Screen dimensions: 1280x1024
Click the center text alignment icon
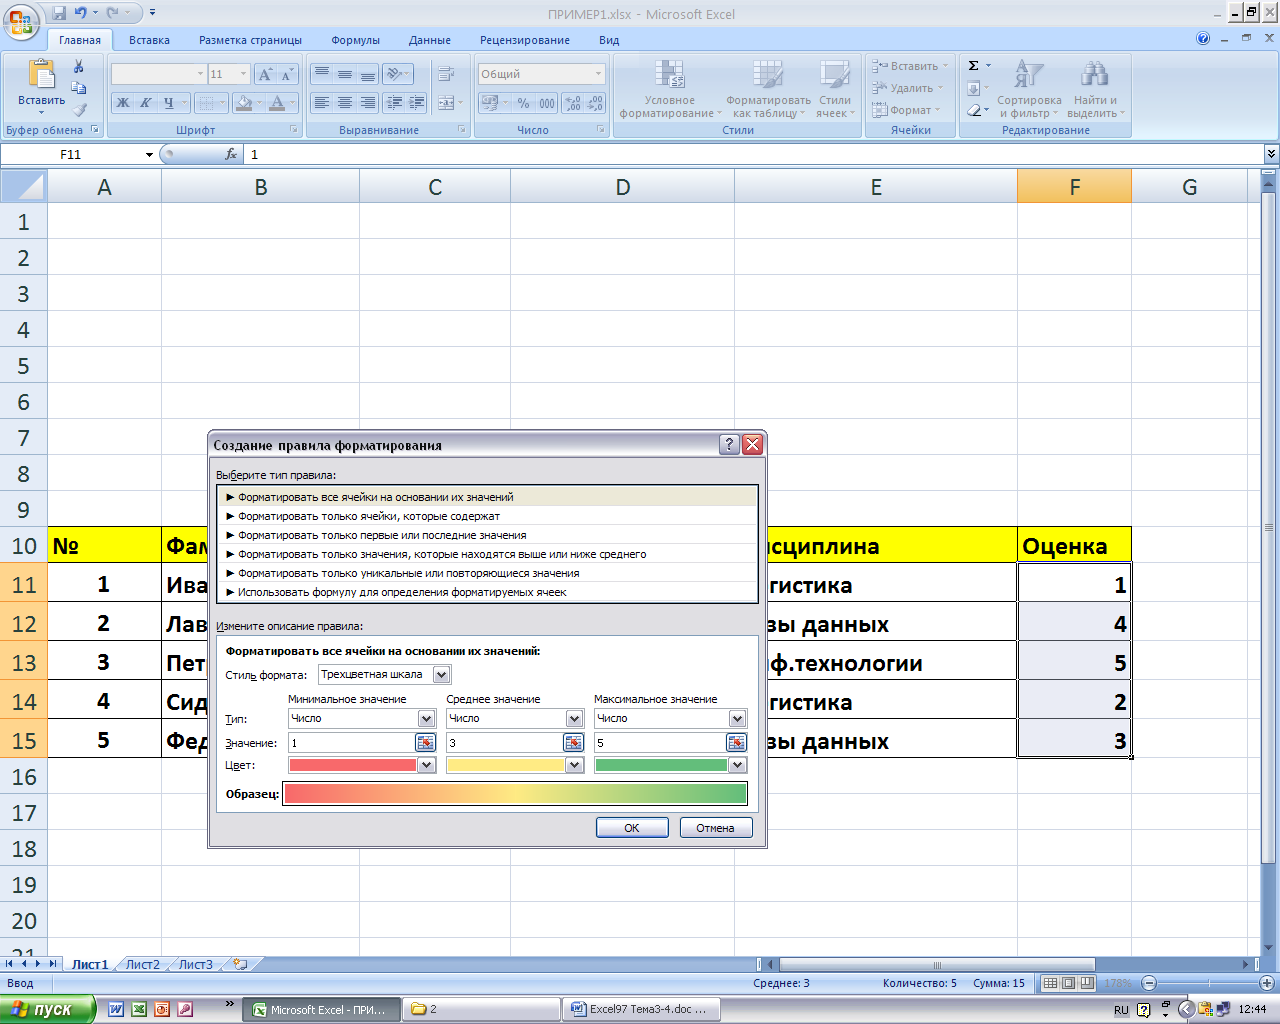coord(344,103)
